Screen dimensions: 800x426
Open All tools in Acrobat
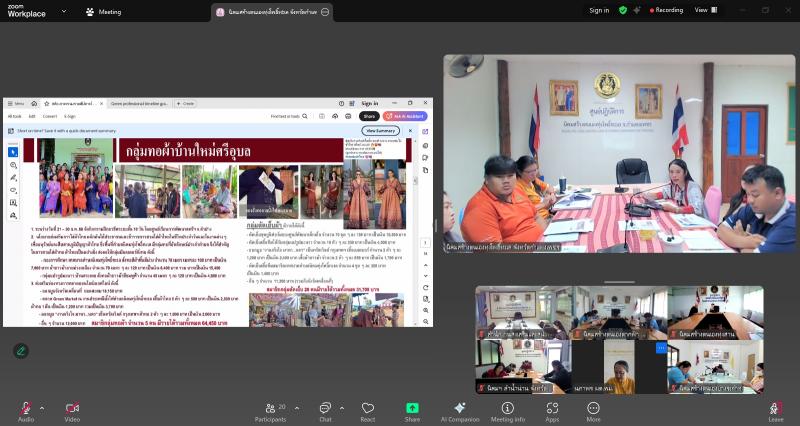pyautogui.click(x=14, y=116)
